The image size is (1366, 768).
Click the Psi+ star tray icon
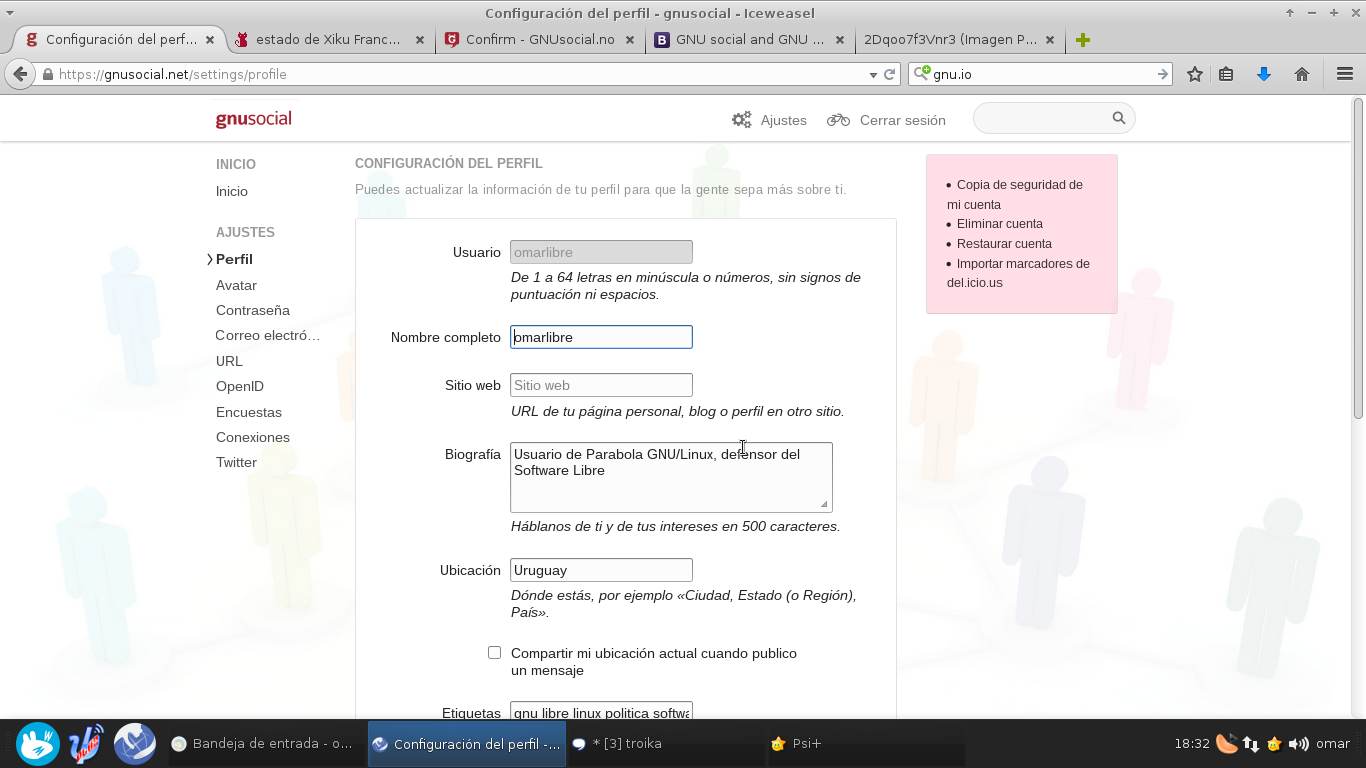[1274, 744]
